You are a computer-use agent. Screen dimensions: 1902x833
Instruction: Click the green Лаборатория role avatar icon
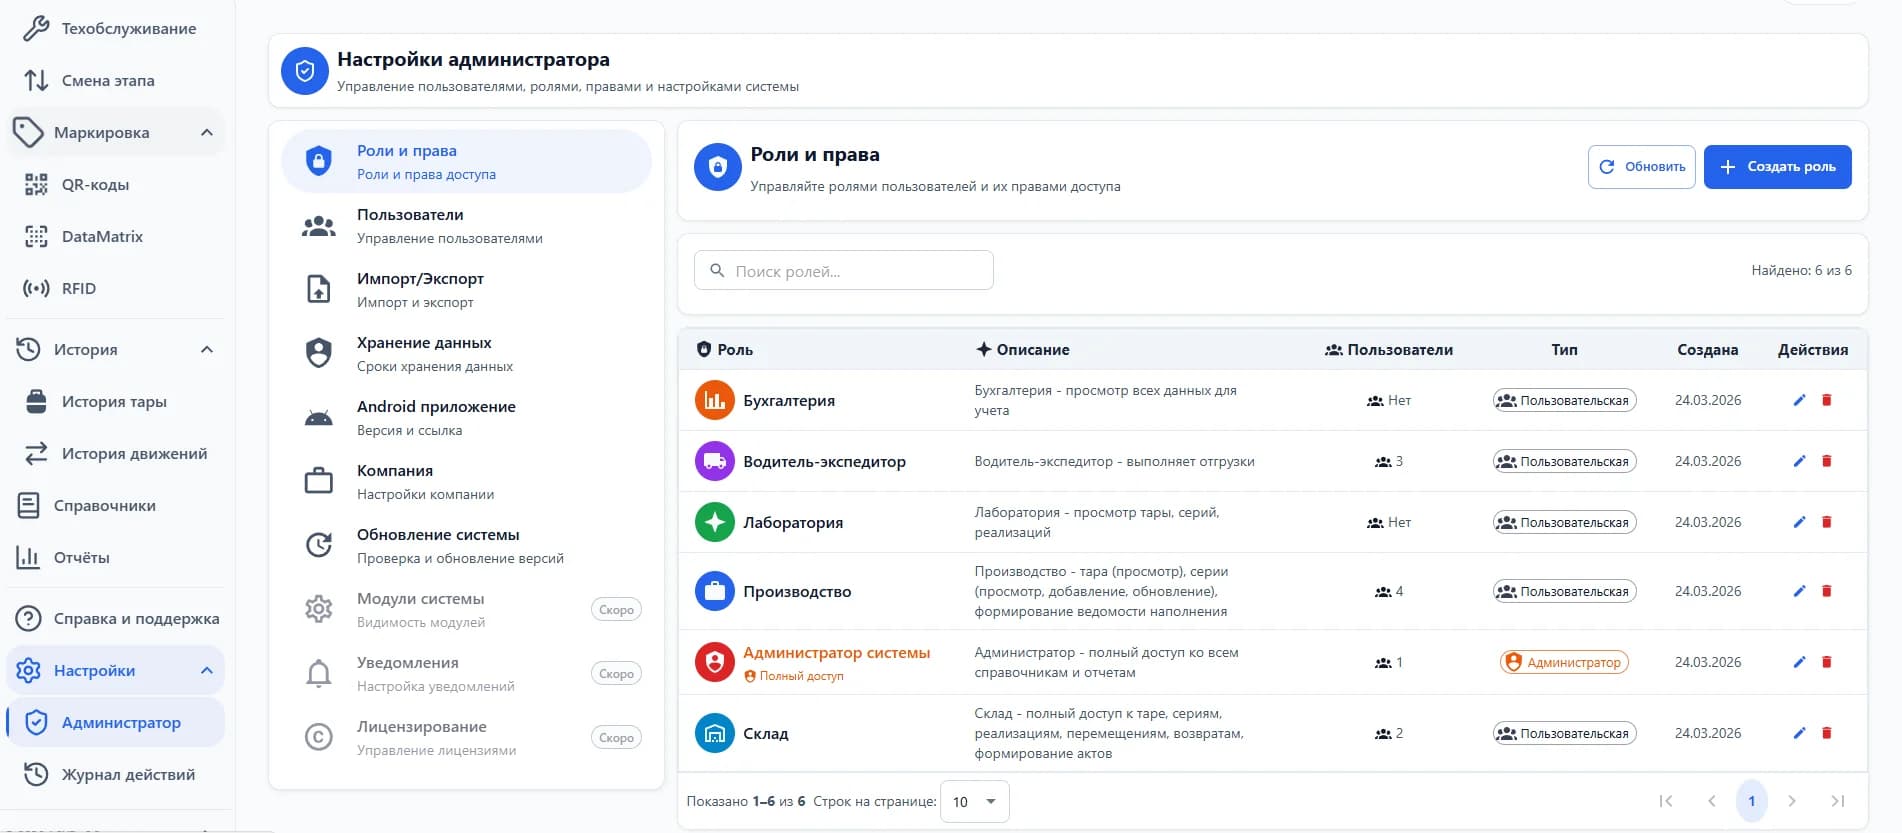click(714, 522)
